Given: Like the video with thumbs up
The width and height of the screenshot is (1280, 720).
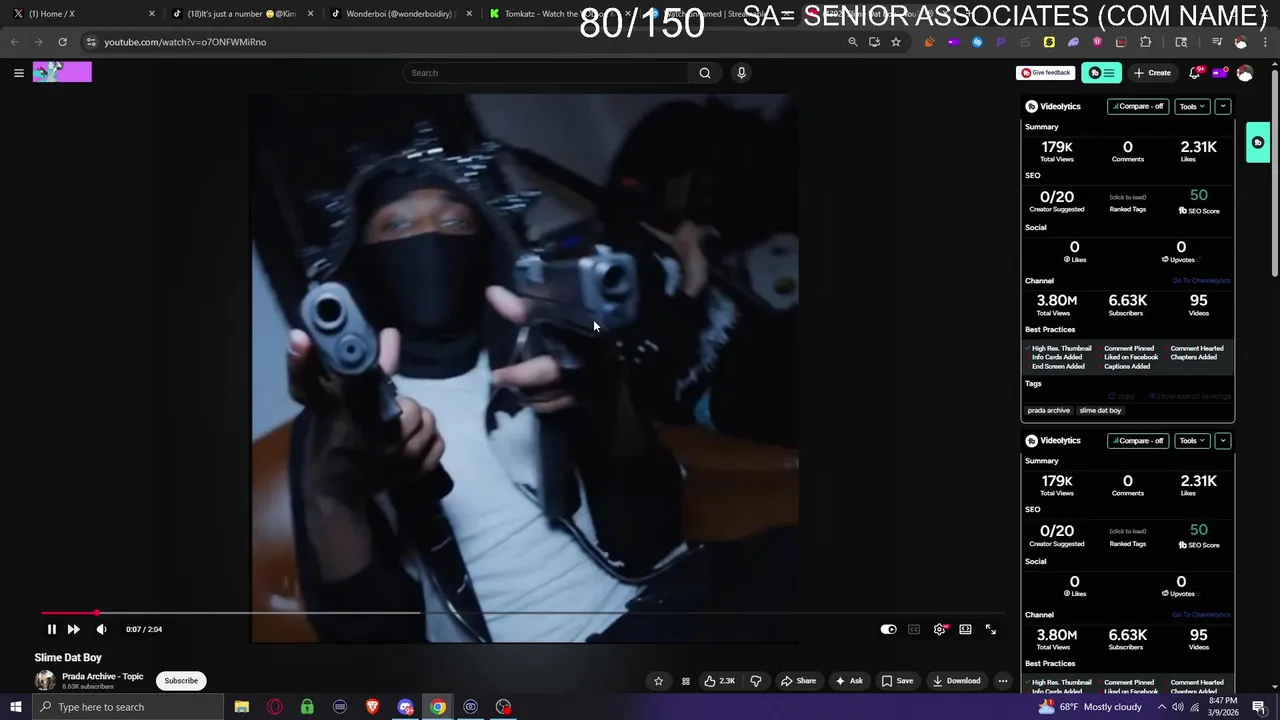Looking at the screenshot, I should pyautogui.click(x=720, y=681).
